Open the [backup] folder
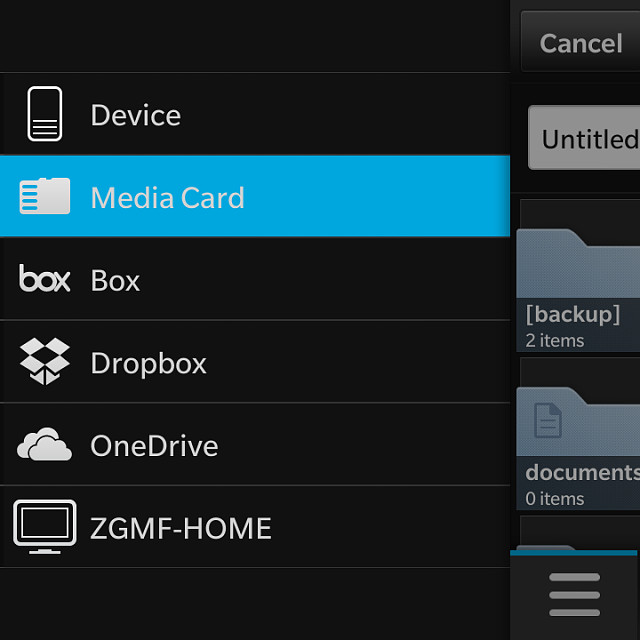 pos(578,290)
